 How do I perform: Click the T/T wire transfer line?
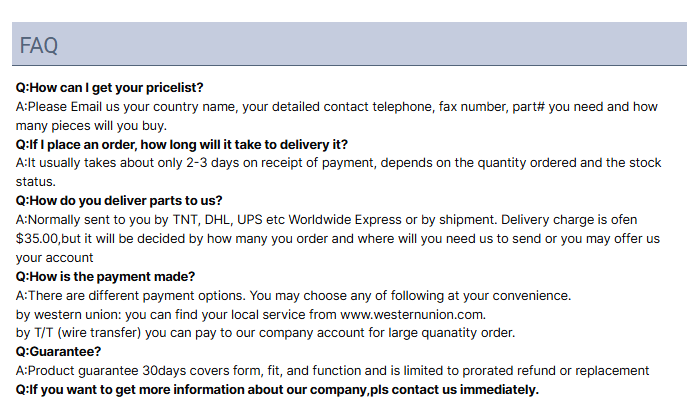265,333
